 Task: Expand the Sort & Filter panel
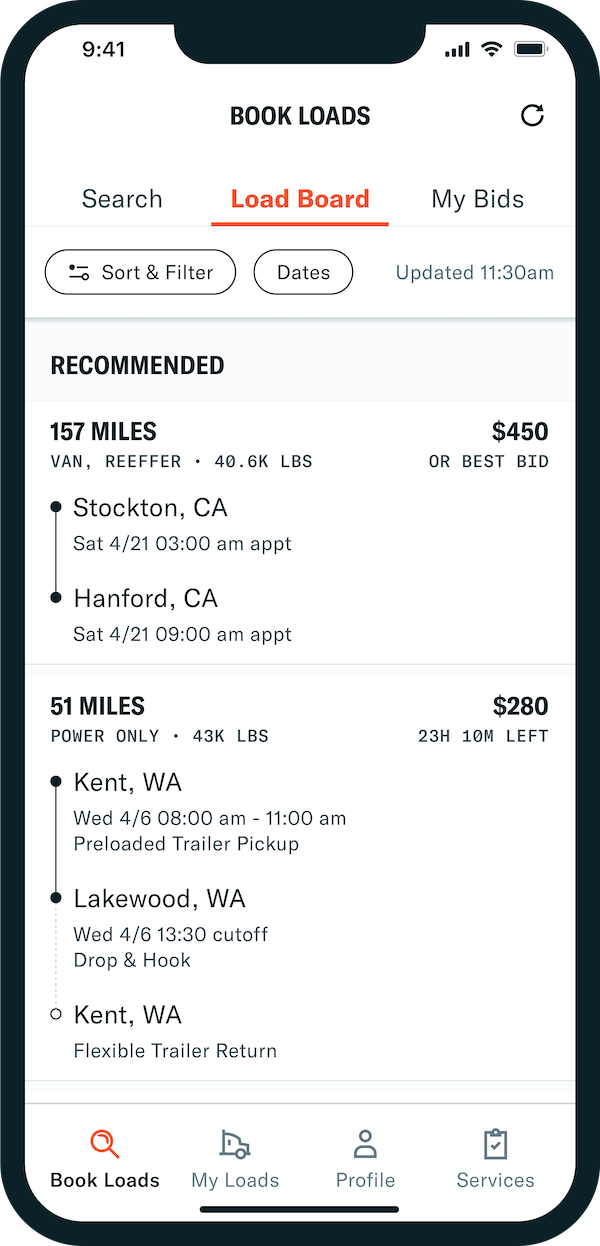pos(139,271)
